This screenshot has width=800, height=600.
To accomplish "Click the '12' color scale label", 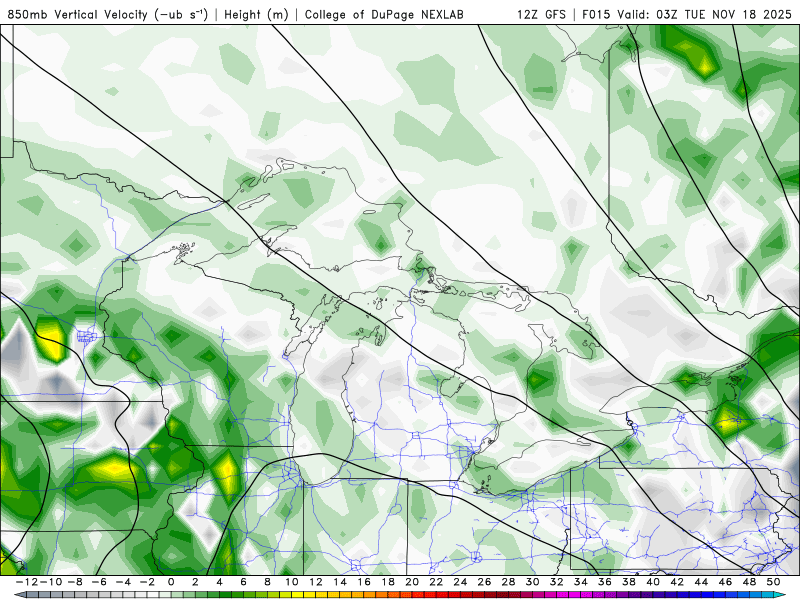I will pyautogui.click(x=316, y=582).
